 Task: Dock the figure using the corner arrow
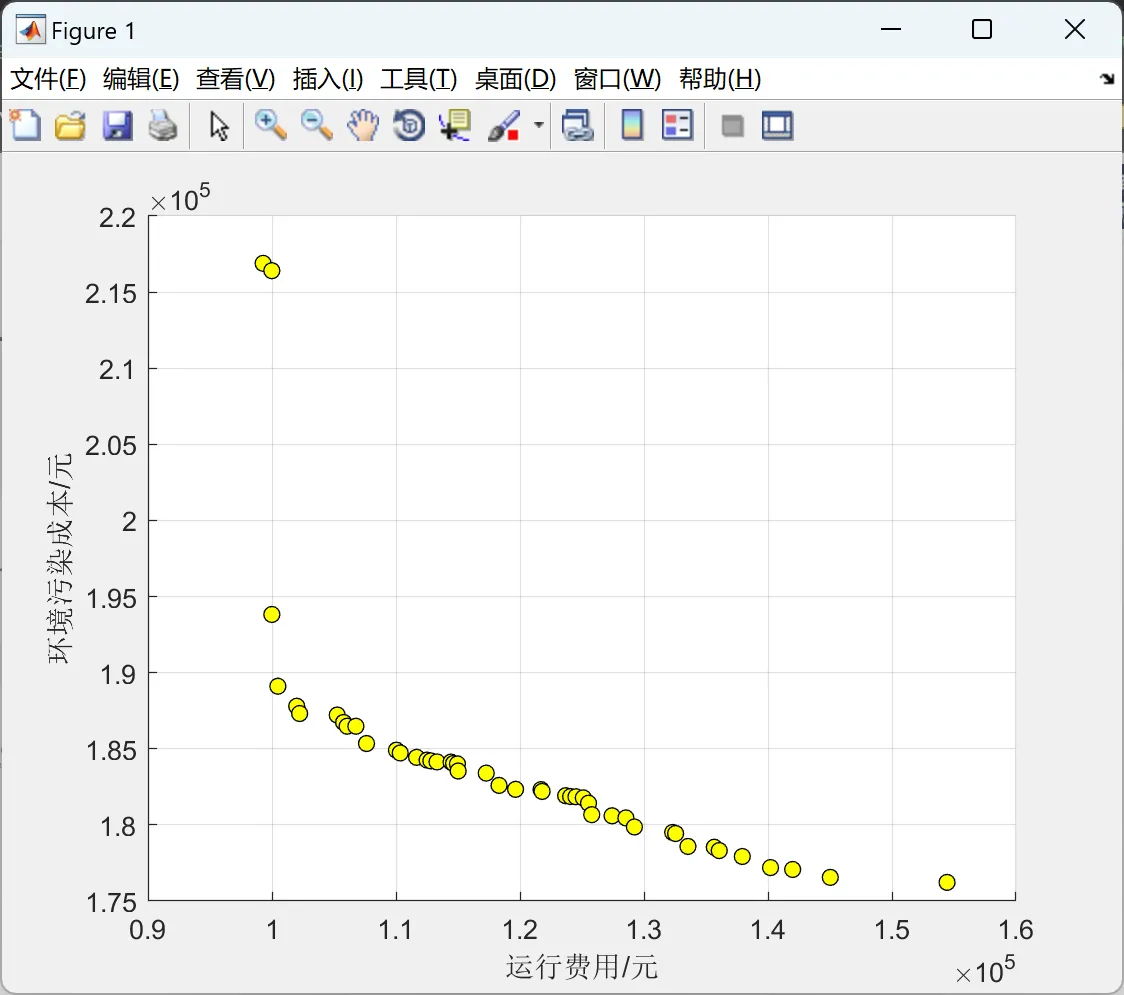(1108, 79)
